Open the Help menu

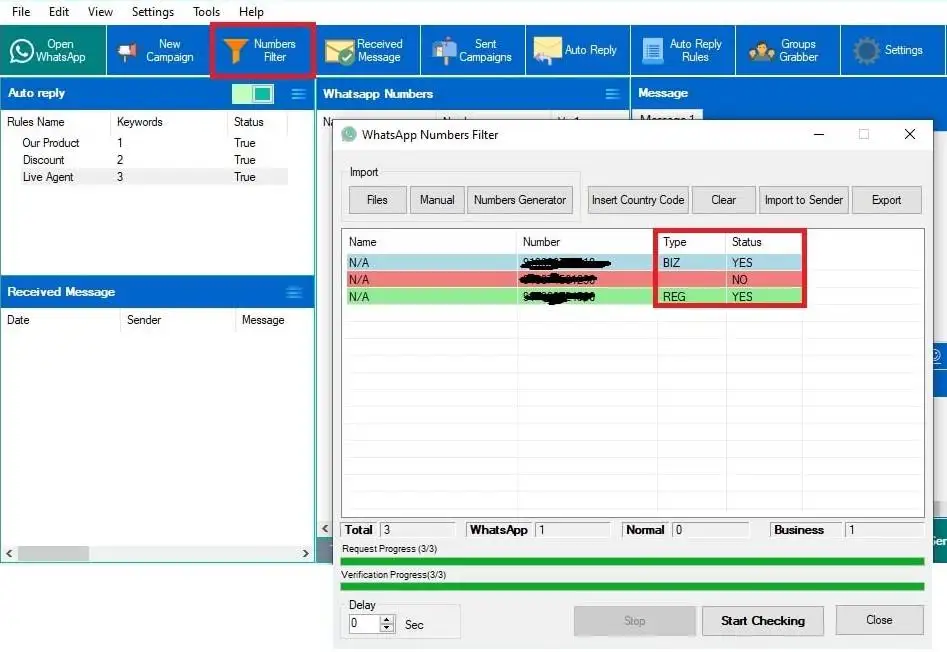tap(251, 11)
